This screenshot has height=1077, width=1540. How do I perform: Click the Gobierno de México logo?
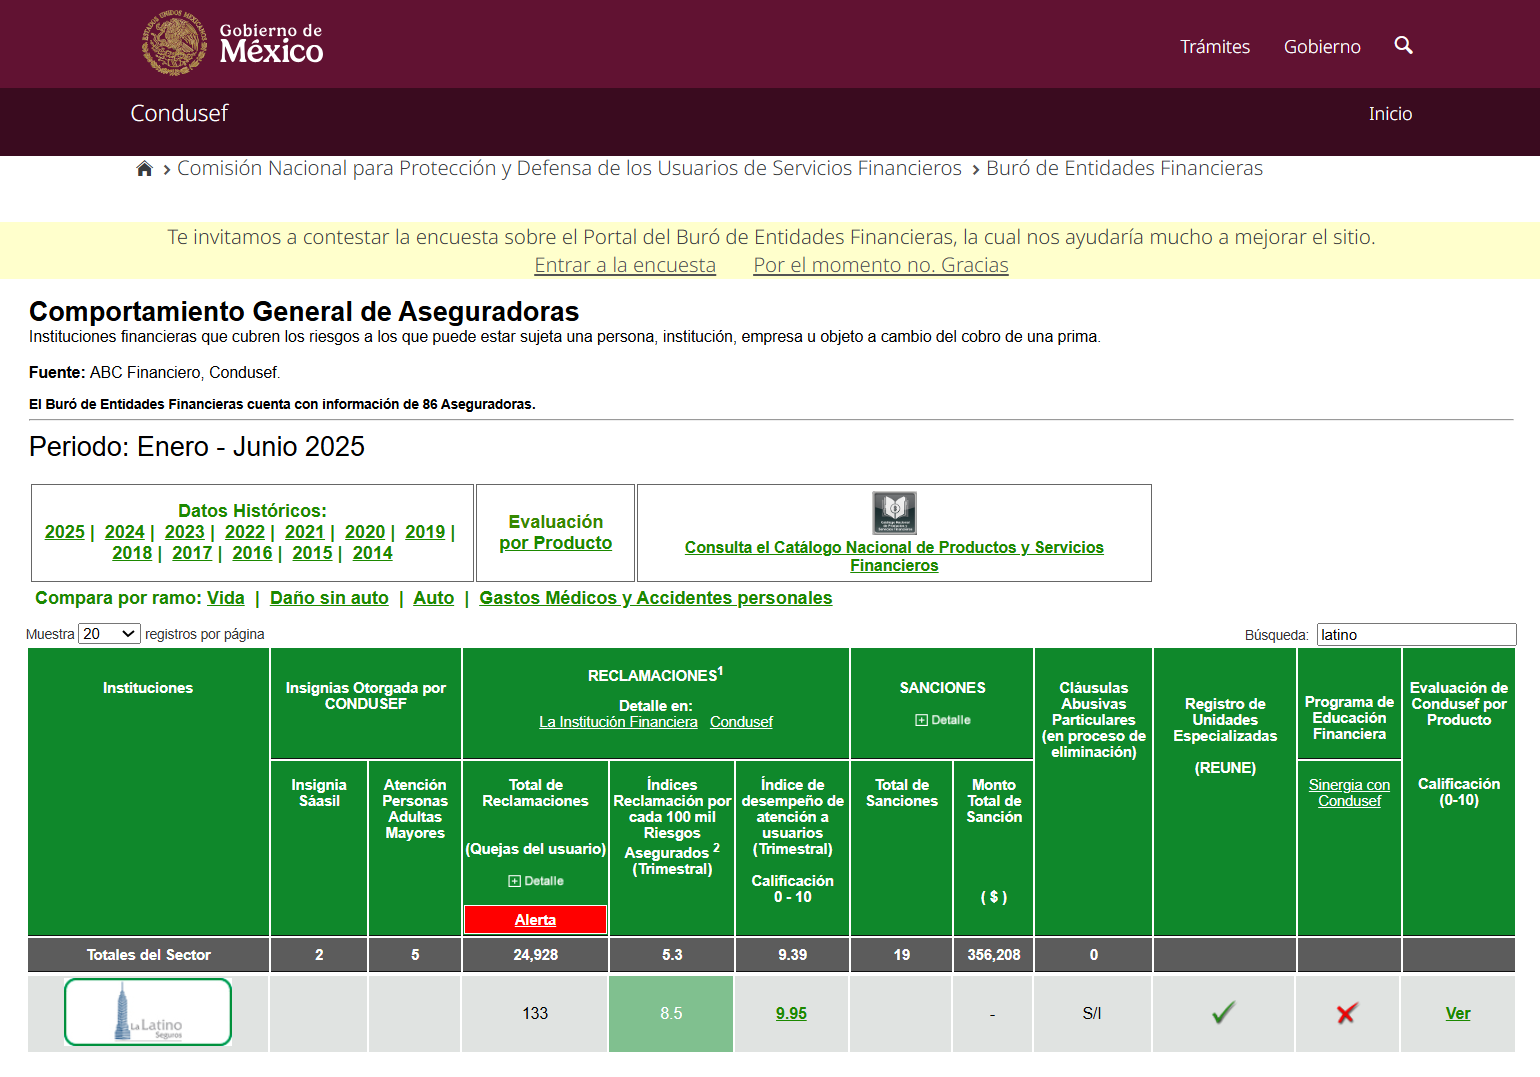tap(232, 44)
